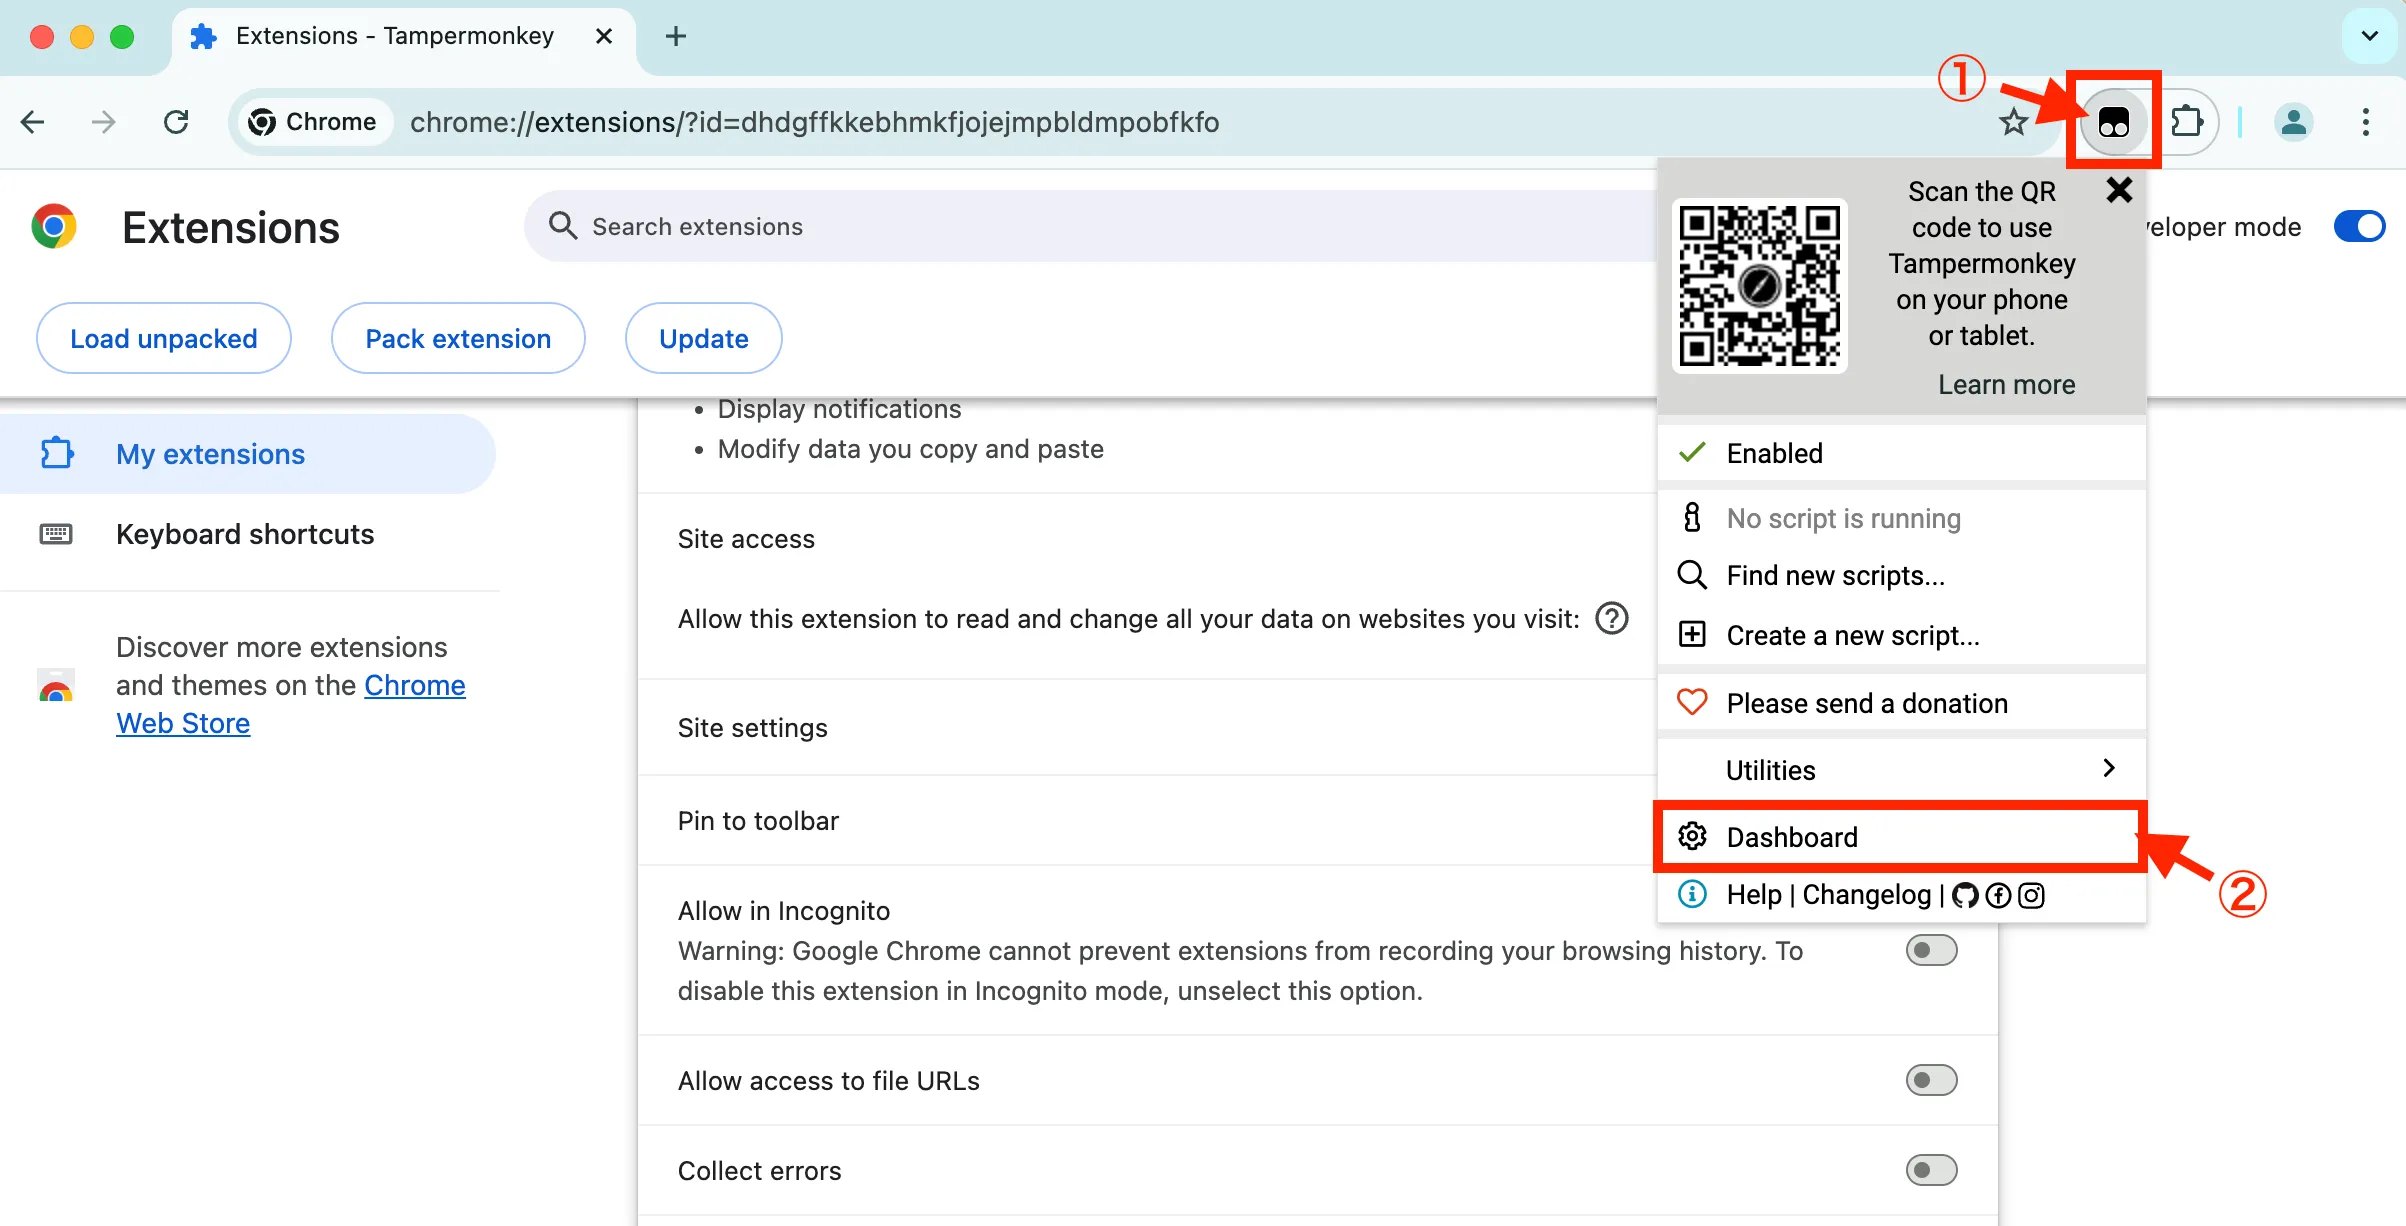Click Learn more under QR code
Screen dimensions: 2406x1226
tap(2006, 385)
